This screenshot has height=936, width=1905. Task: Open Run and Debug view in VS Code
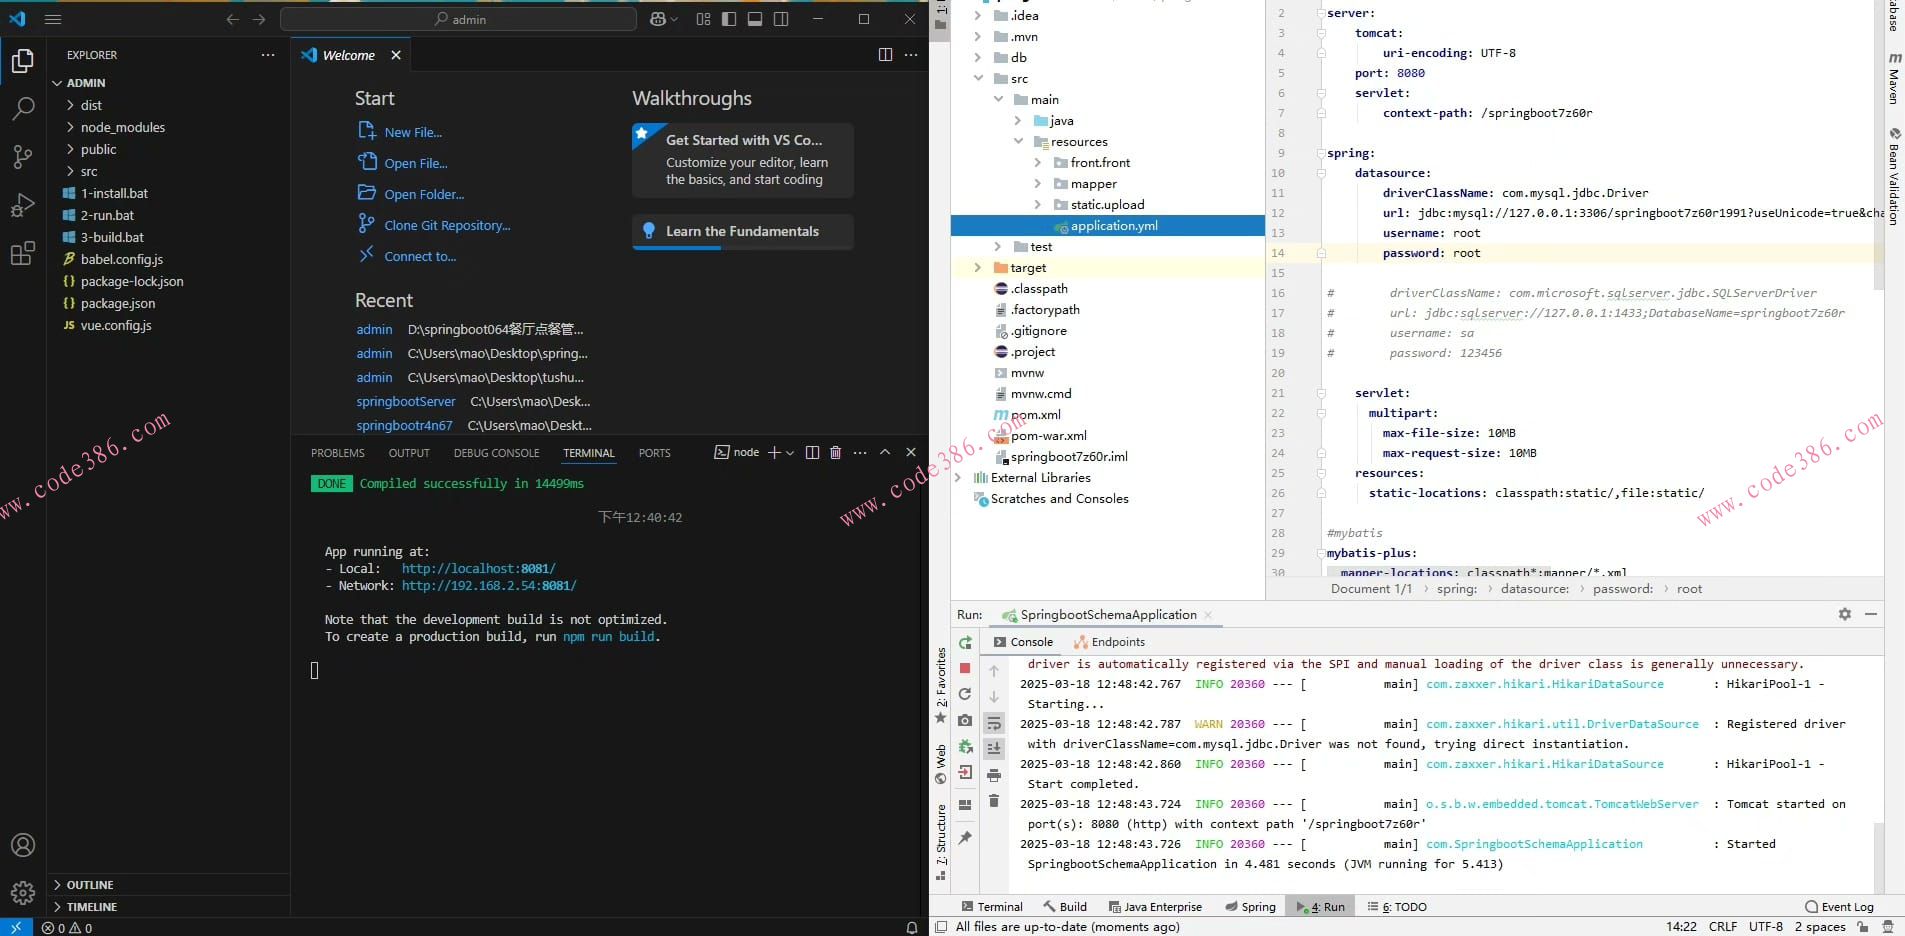(22, 205)
